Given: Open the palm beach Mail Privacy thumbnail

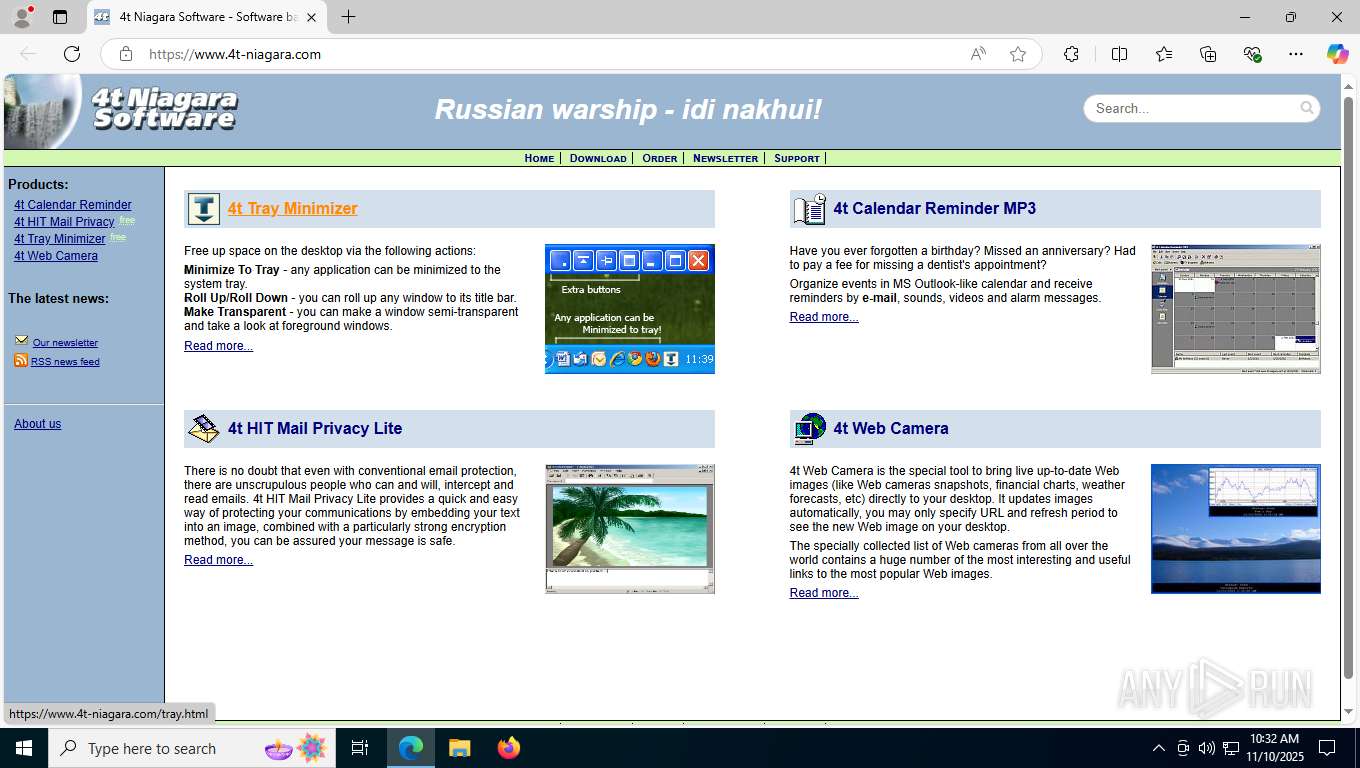Looking at the screenshot, I should coord(630,529).
